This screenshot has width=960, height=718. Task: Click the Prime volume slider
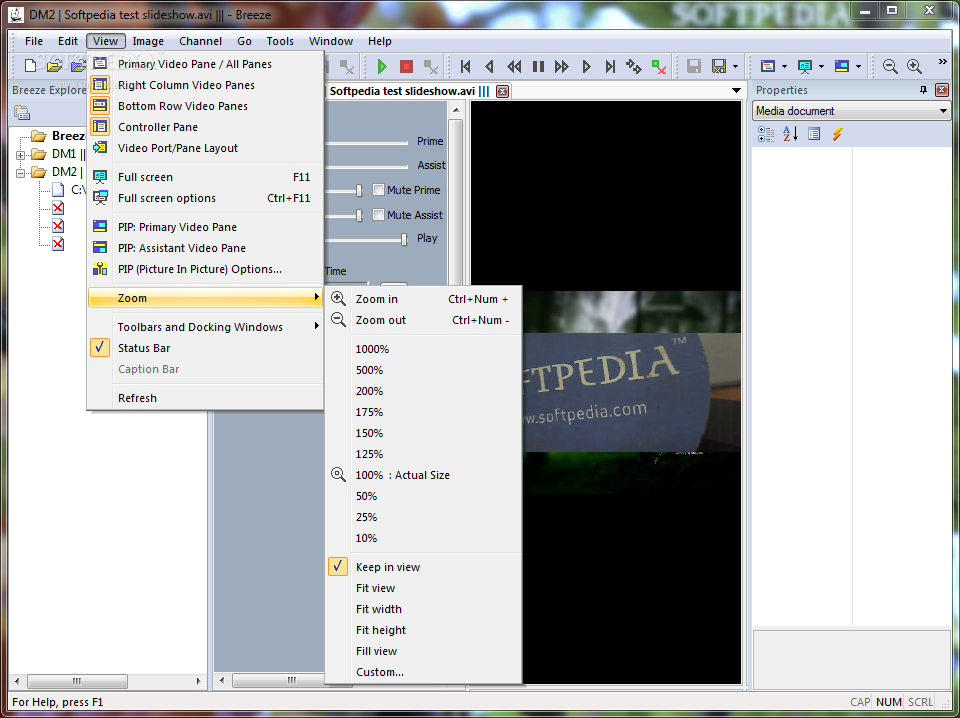[x=366, y=143]
